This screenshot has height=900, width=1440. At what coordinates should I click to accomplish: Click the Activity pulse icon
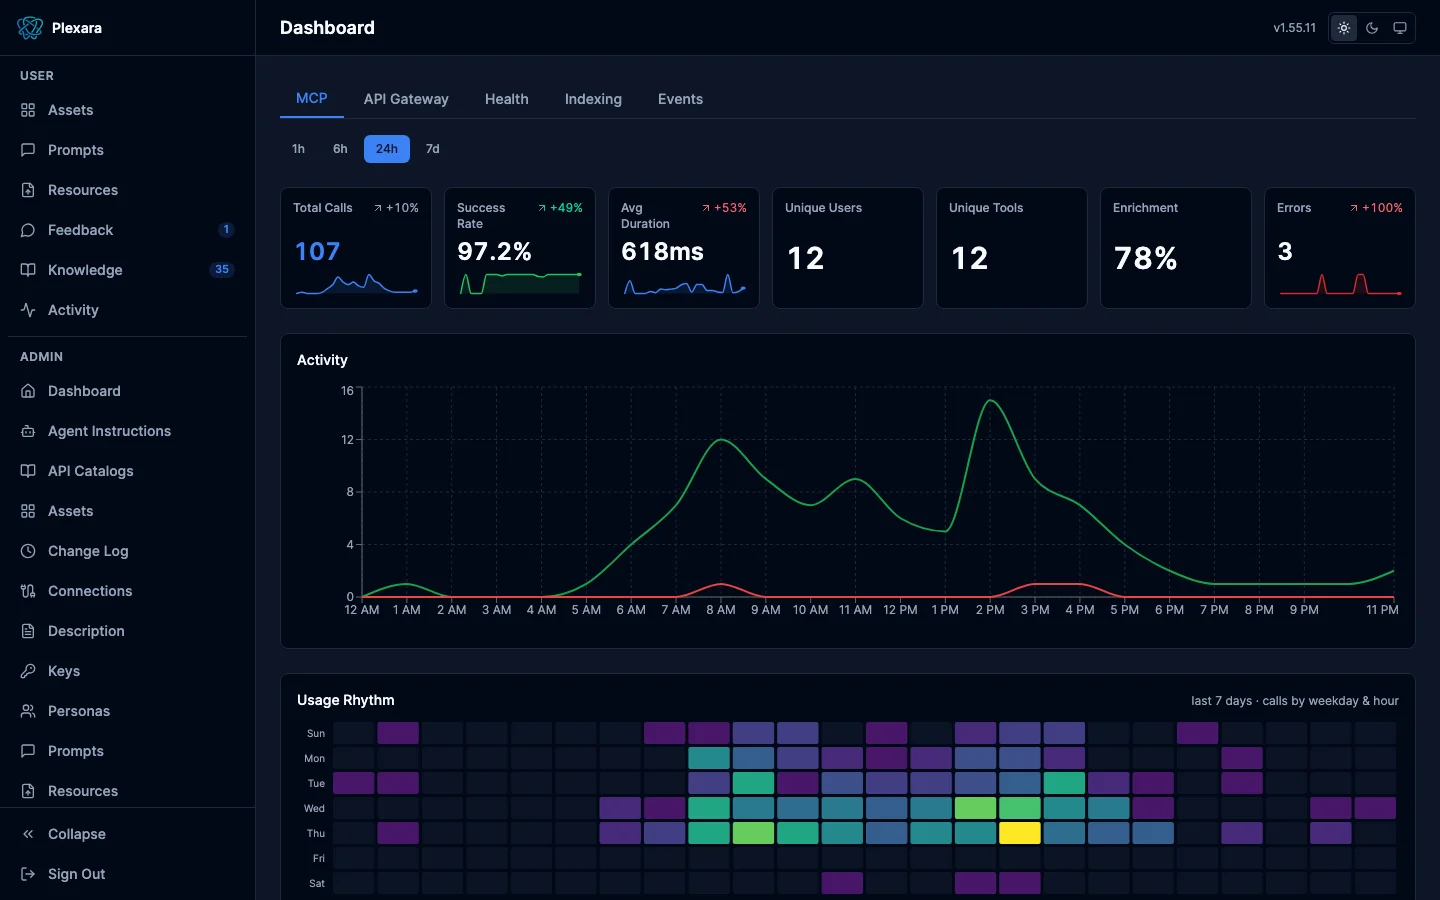(x=28, y=310)
